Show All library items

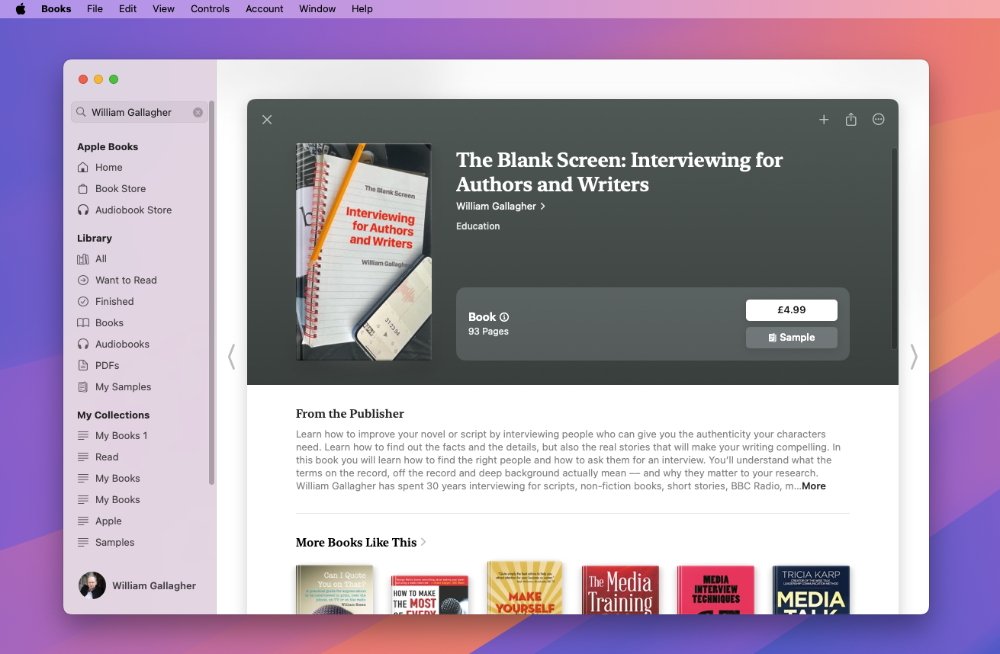click(101, 259)
